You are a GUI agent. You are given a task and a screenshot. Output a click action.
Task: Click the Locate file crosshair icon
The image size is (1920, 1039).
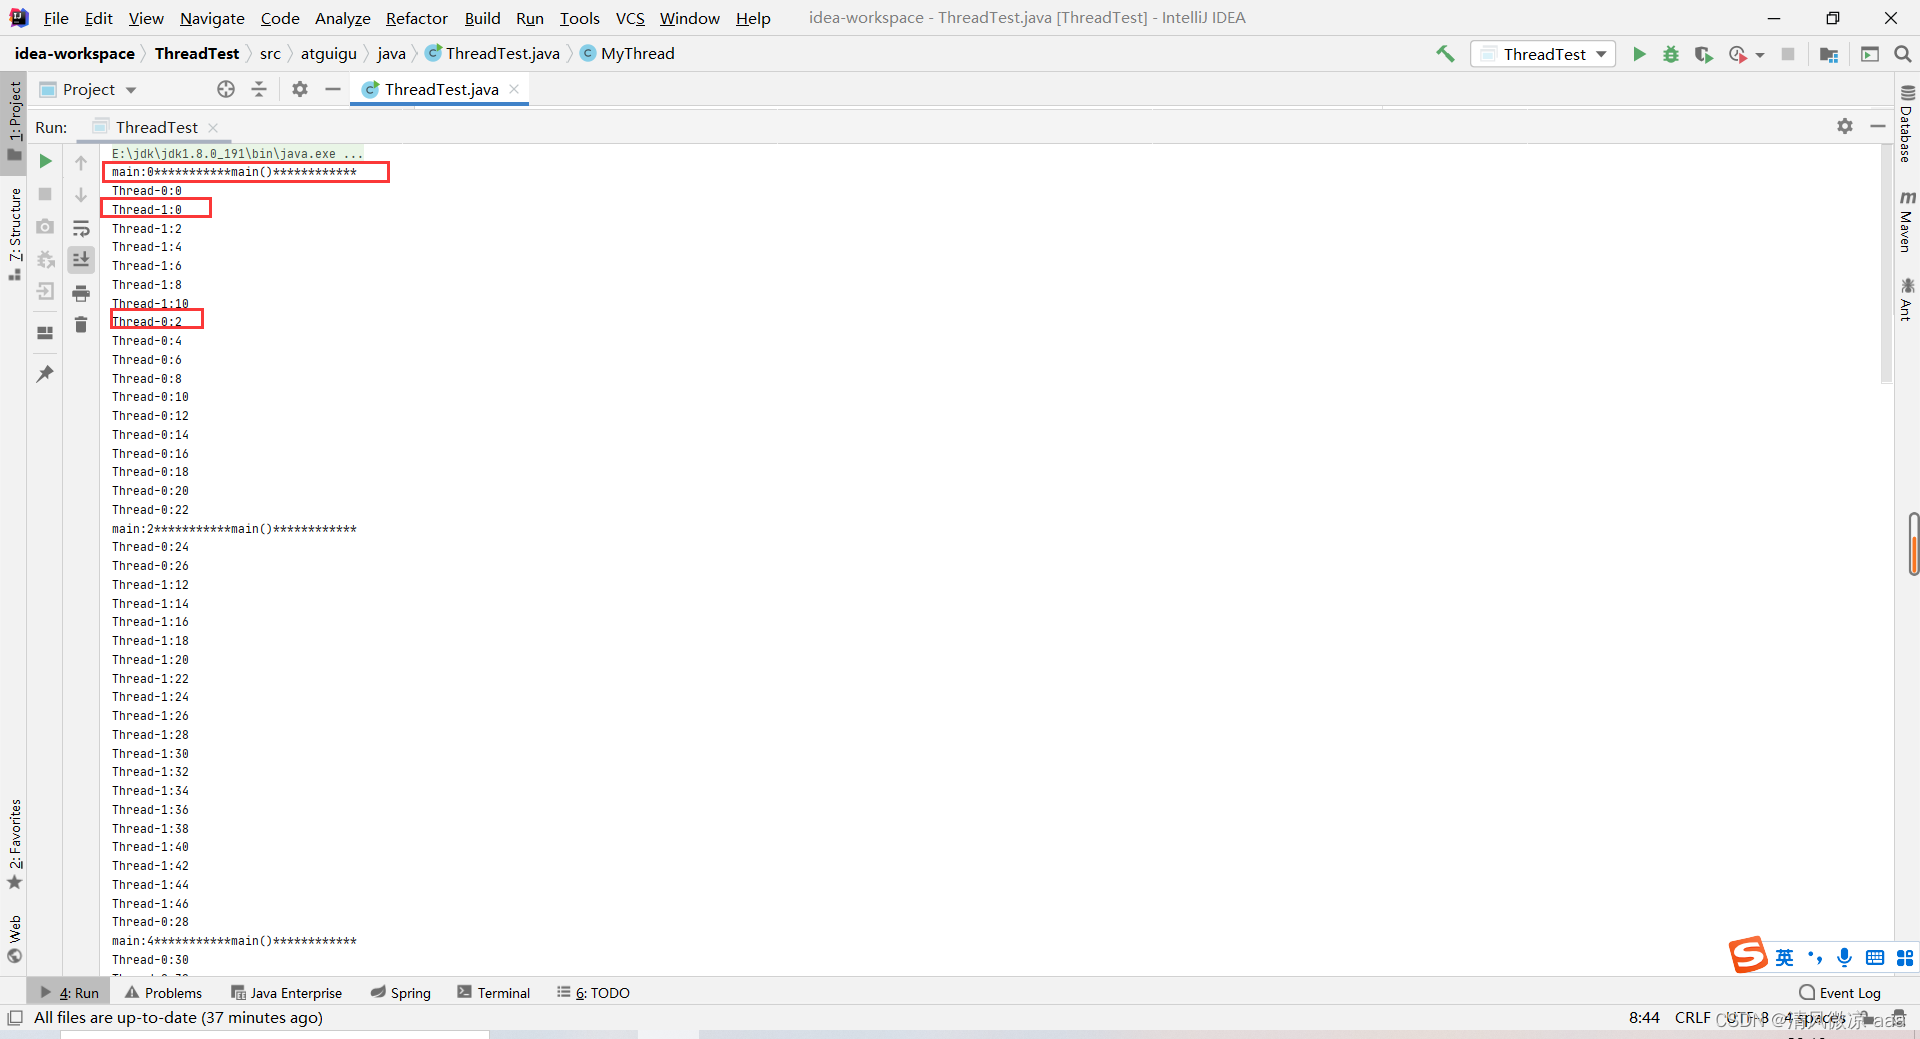226,89
